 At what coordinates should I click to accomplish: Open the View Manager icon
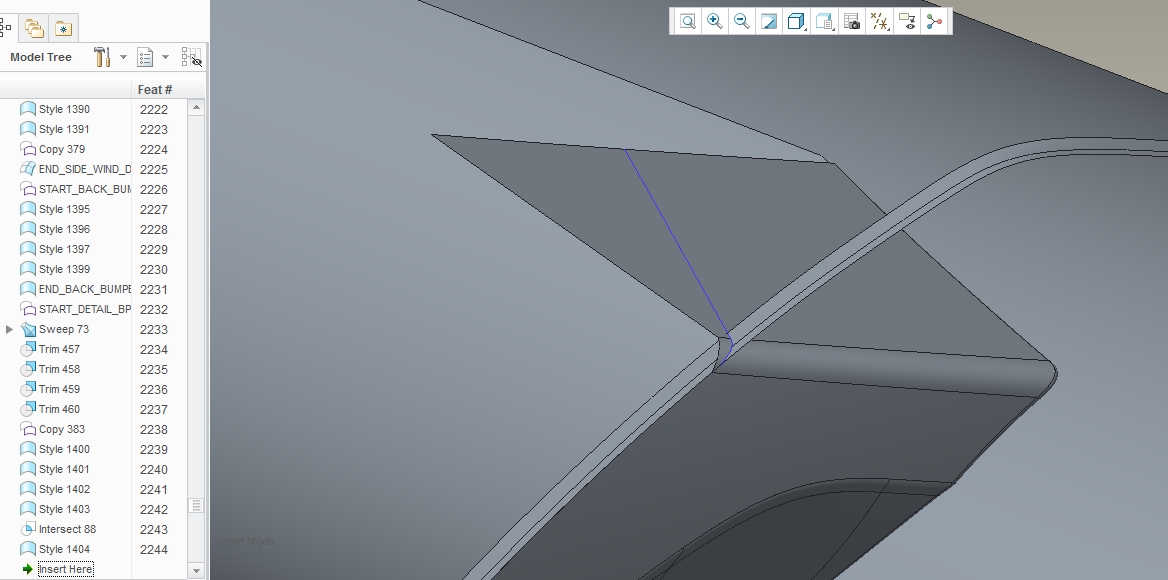[852, 22]
